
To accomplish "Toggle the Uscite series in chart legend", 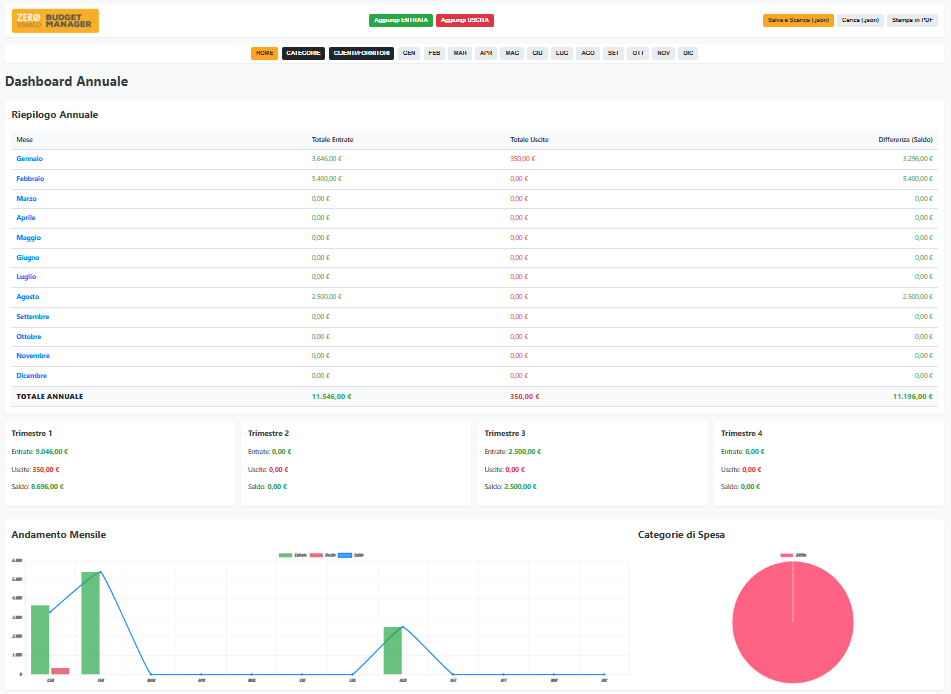I will tap(322, 554).
